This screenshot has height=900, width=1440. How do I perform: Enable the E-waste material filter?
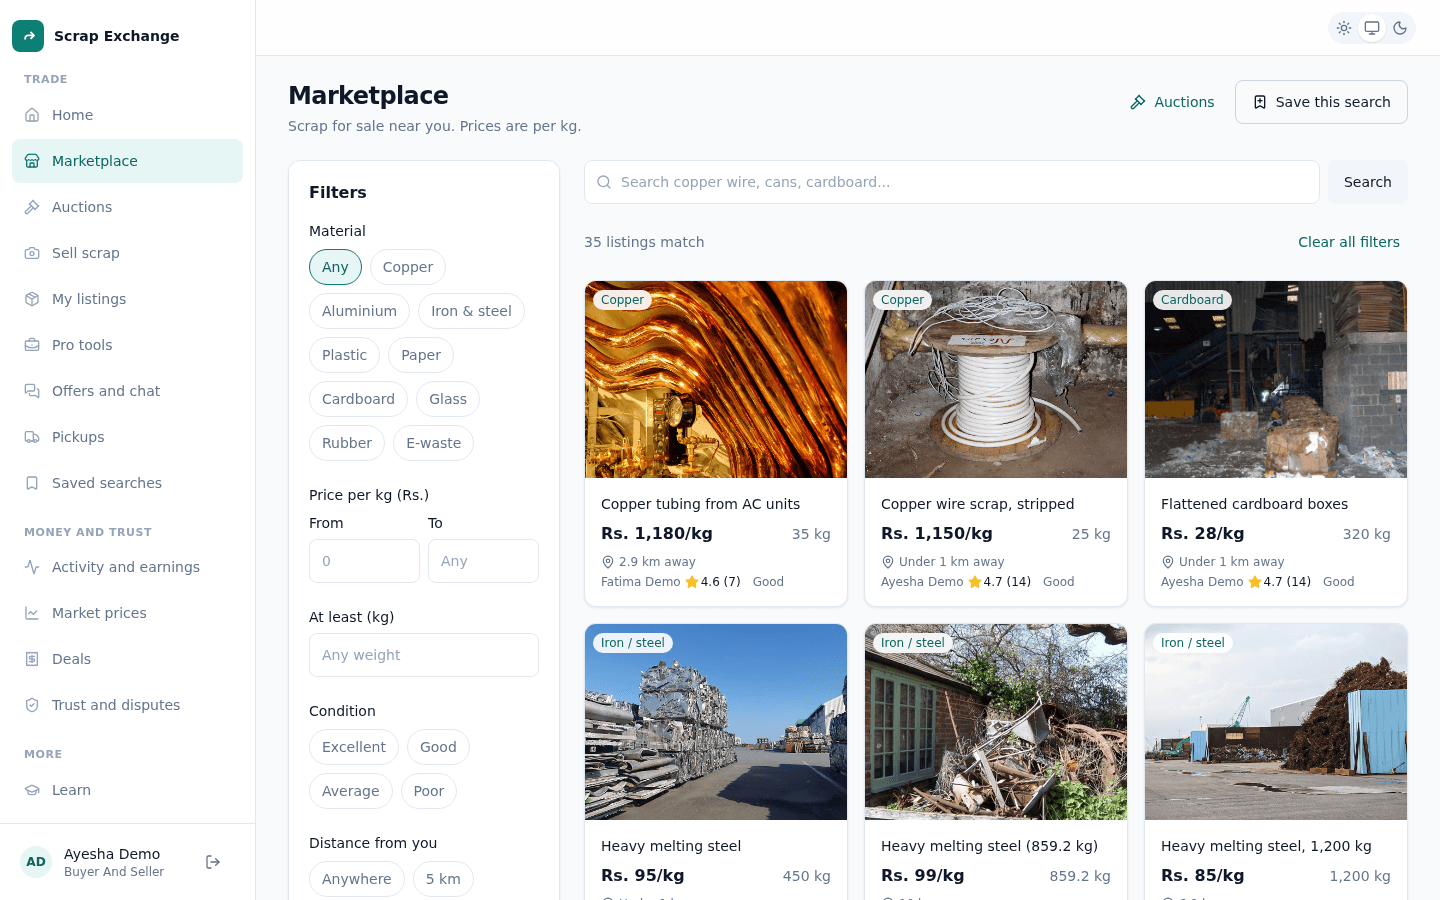click(433, 443)
